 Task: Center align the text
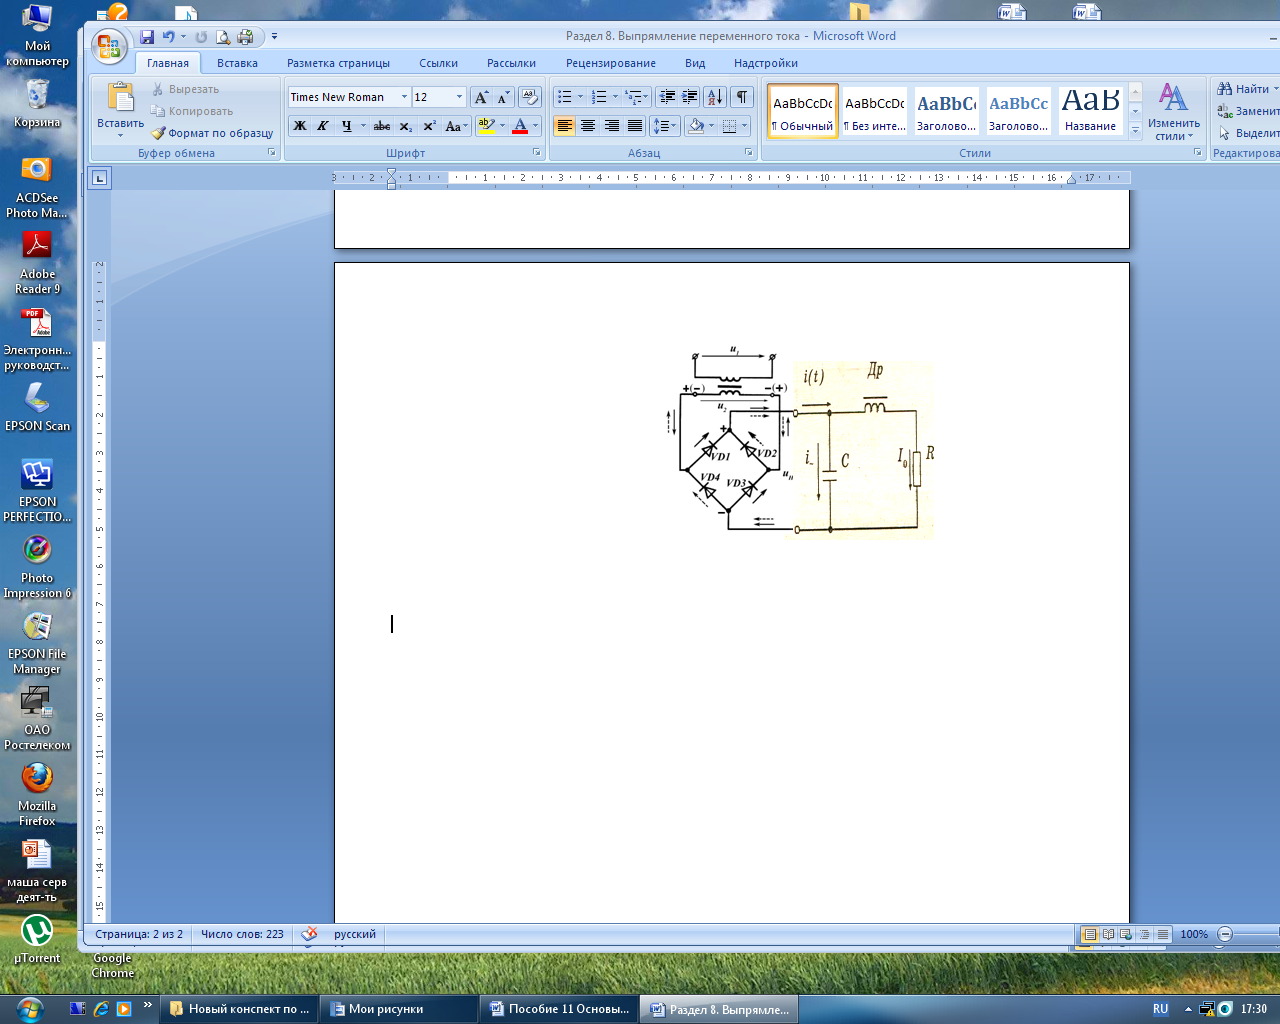pos(588,126)
